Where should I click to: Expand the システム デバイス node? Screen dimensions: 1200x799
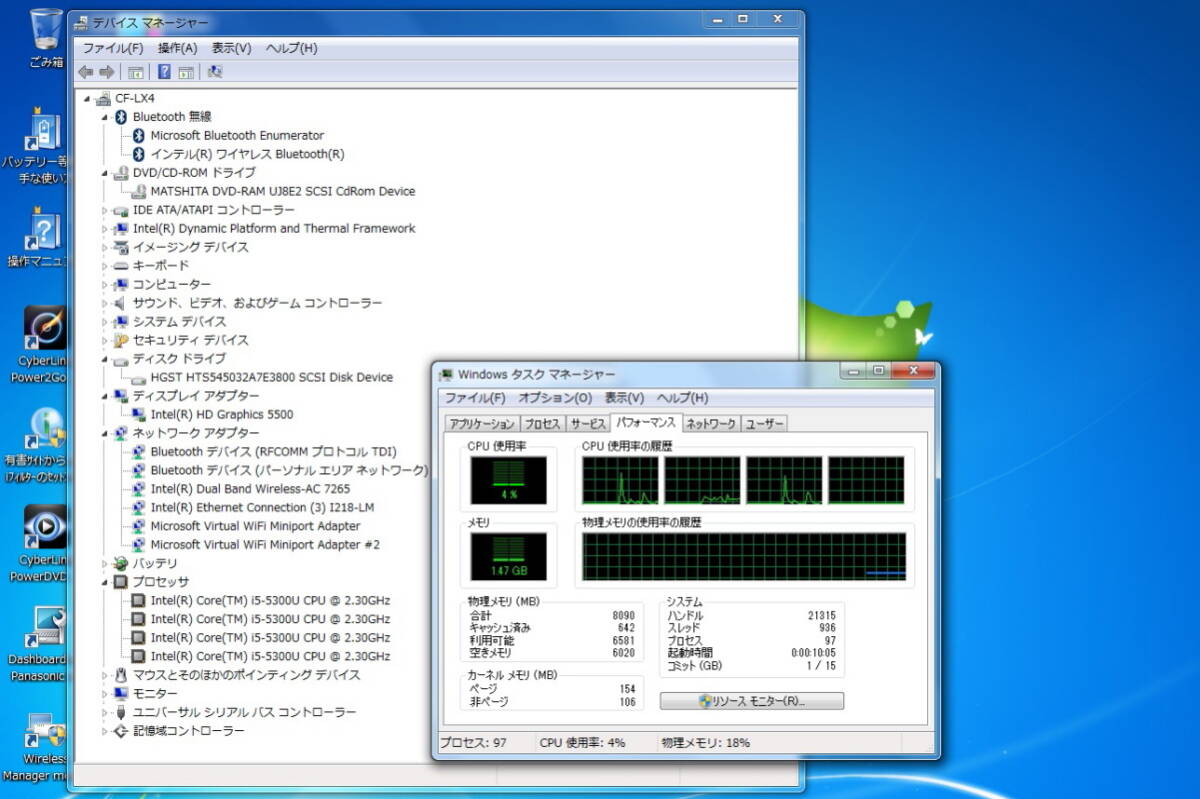click(105, 322)
